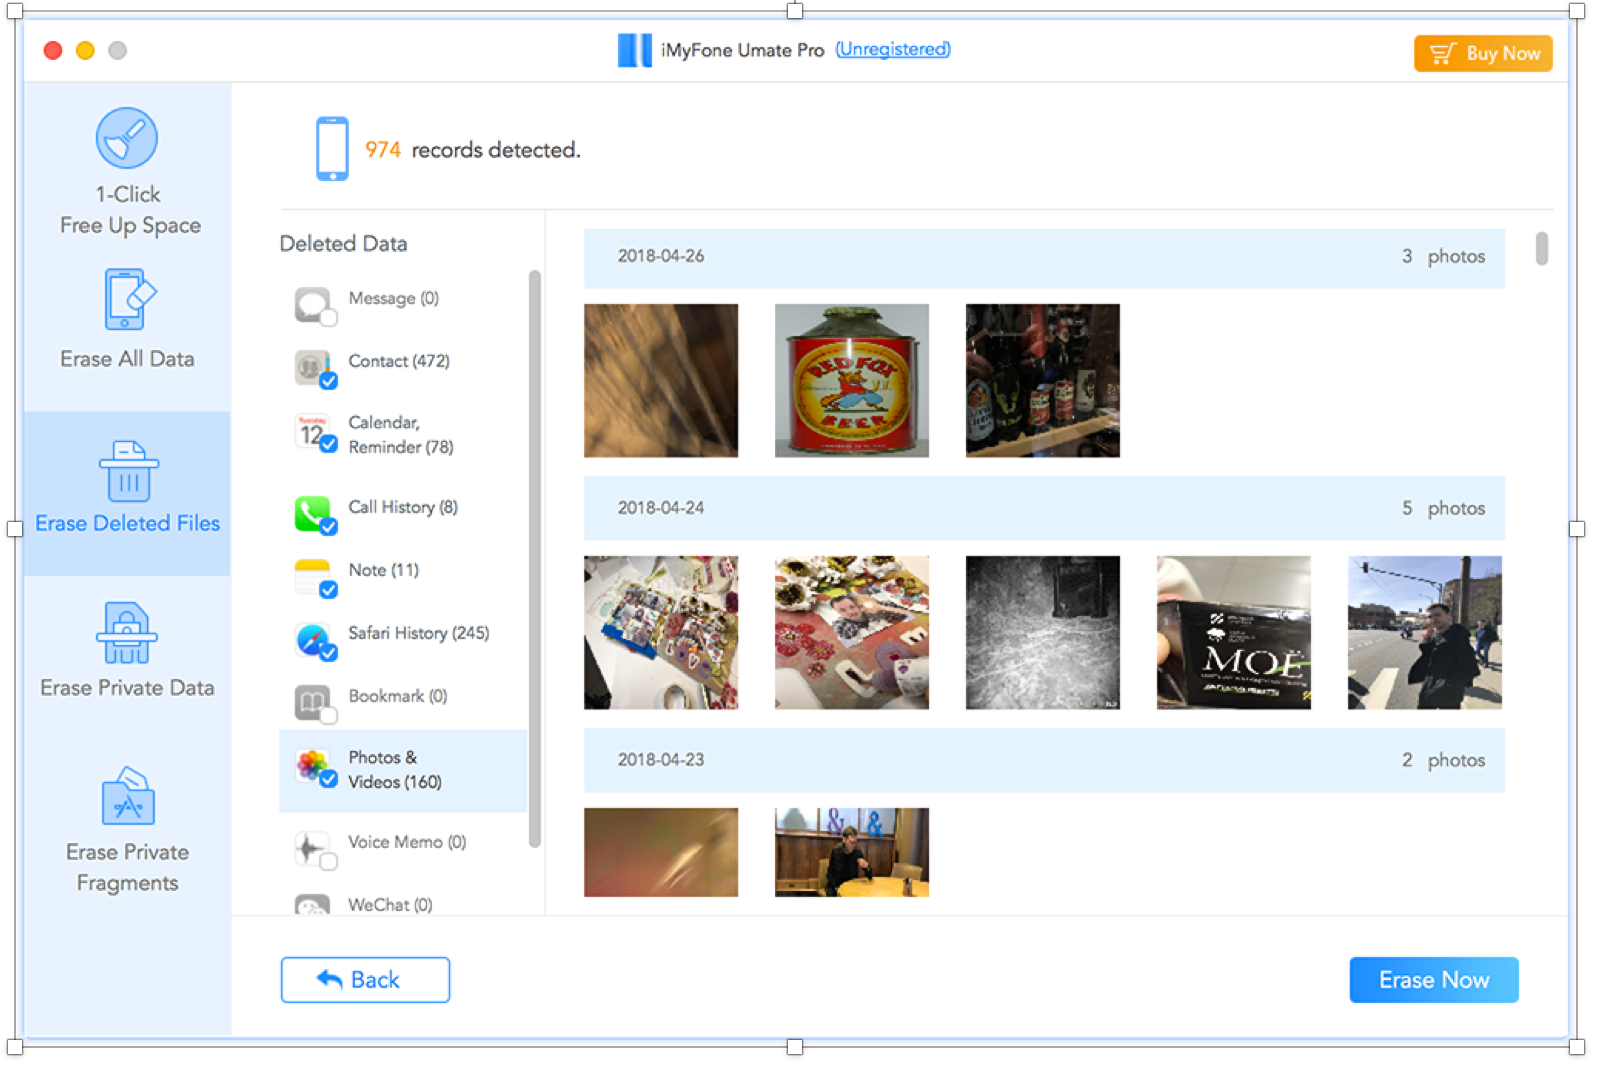Click the 2018-04-24 date header
1602x1066 pixels.
(x=1044, y=508)
